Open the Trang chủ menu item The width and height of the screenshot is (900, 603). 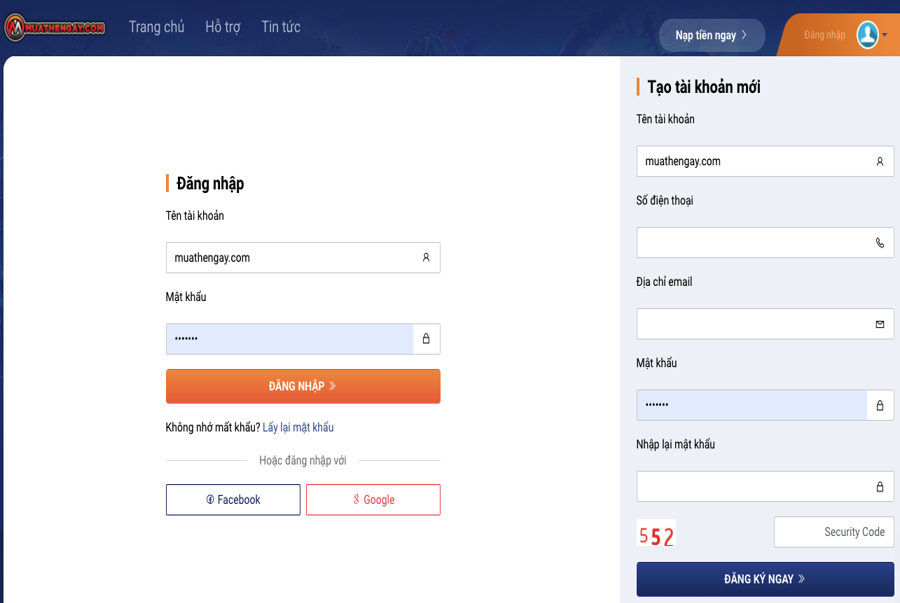[156, 27]
